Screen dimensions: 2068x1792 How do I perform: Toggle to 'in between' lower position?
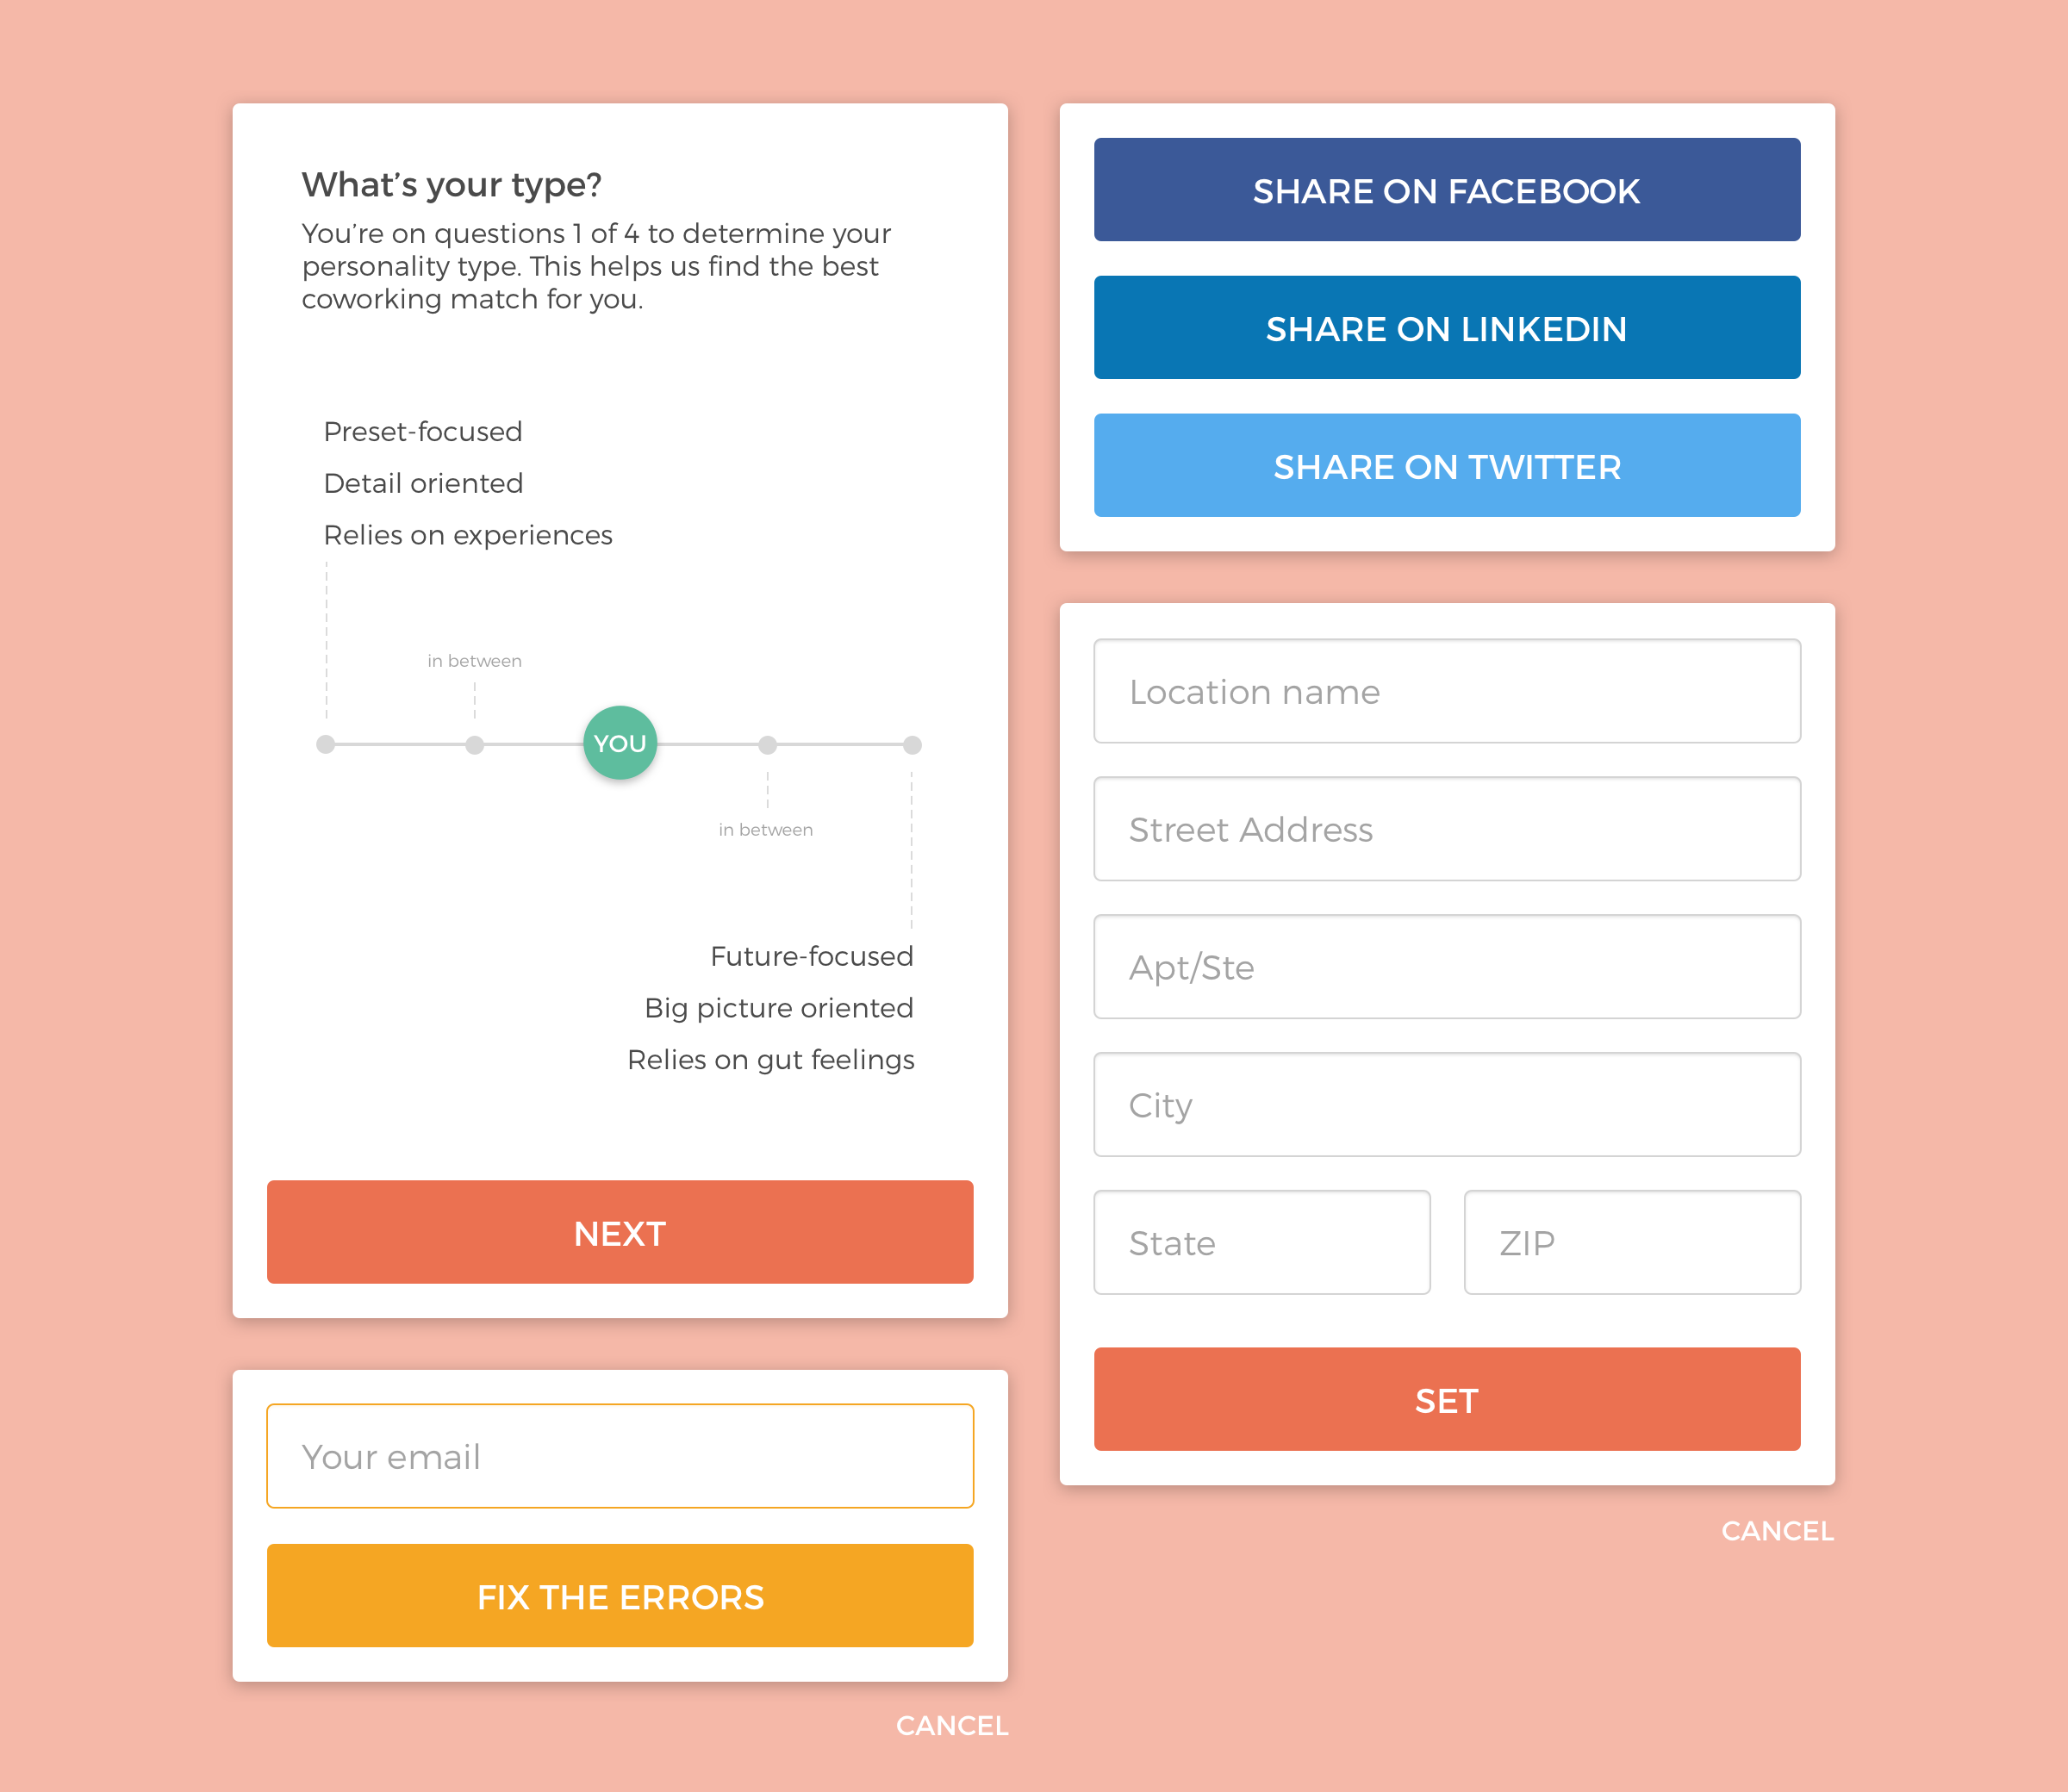(765, 742)
